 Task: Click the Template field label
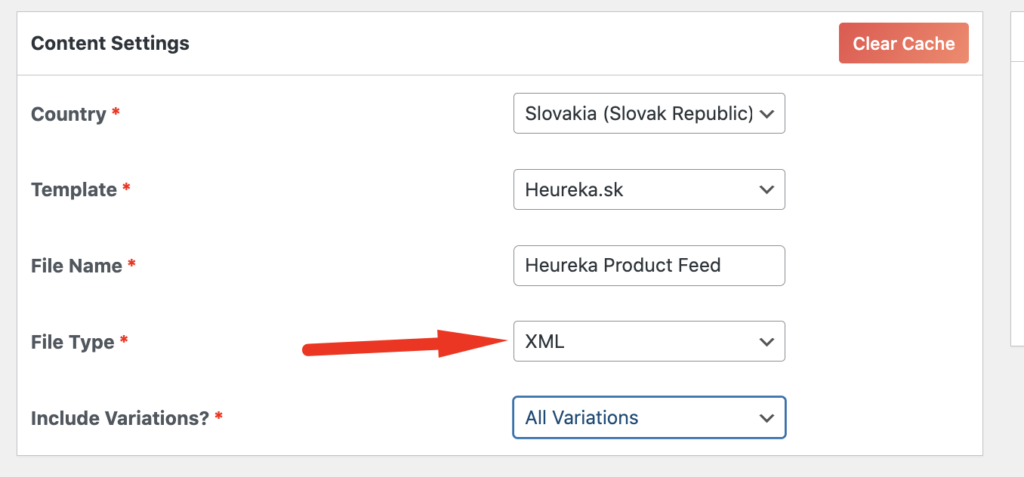[x=74, y=190]
